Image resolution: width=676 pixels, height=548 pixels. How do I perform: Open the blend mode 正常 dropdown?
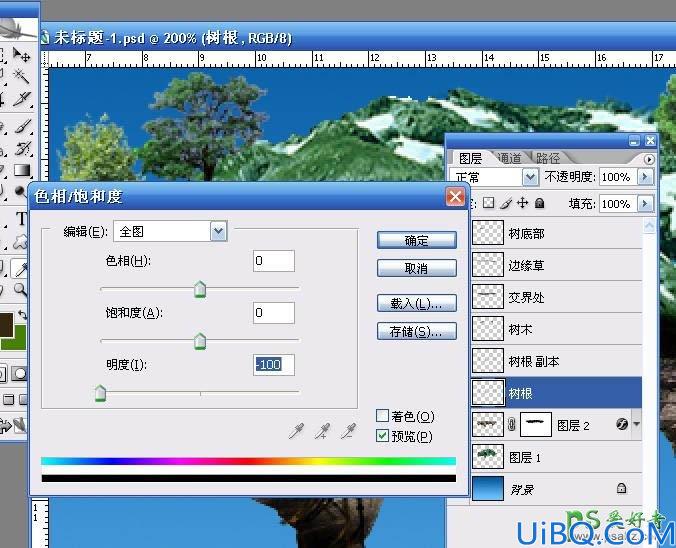tap(531, 177)
